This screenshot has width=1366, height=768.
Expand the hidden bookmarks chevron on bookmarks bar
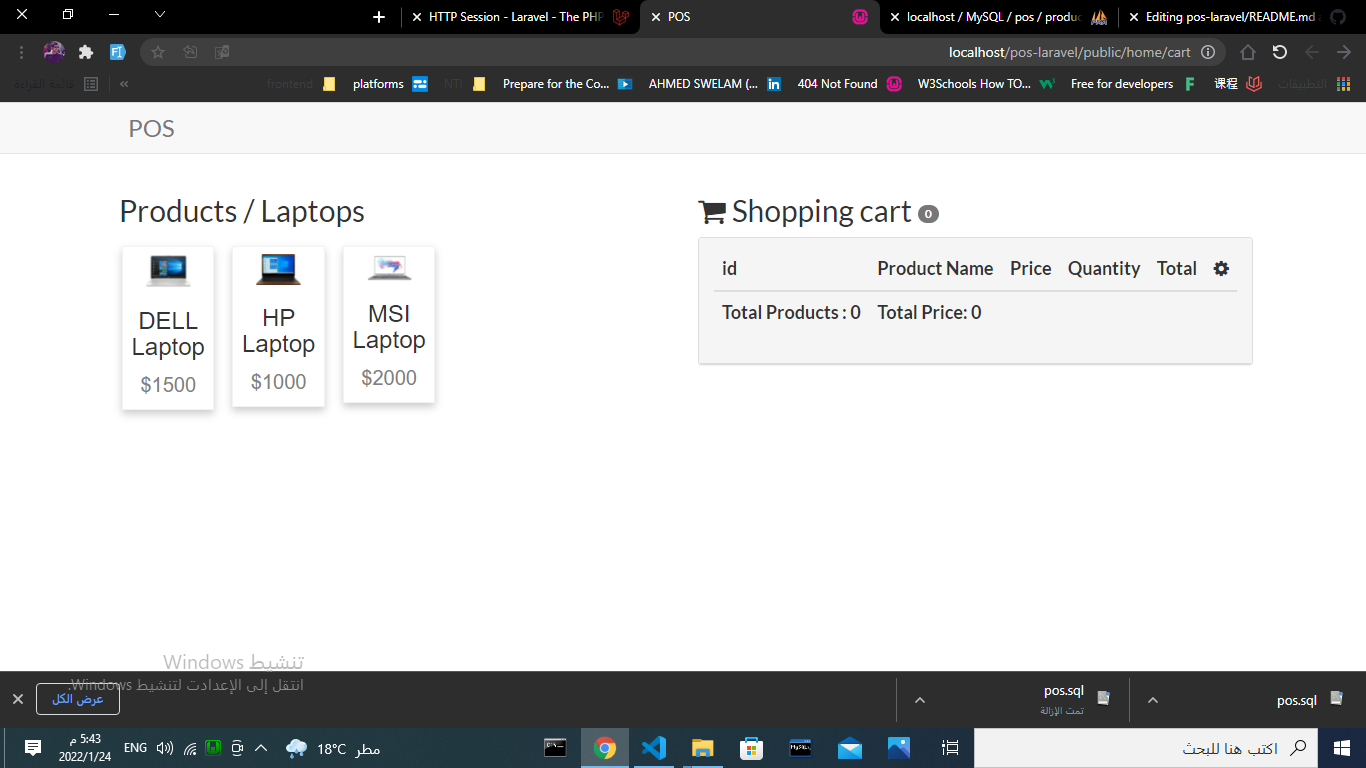pyautogui.click(x=123, y=84)
